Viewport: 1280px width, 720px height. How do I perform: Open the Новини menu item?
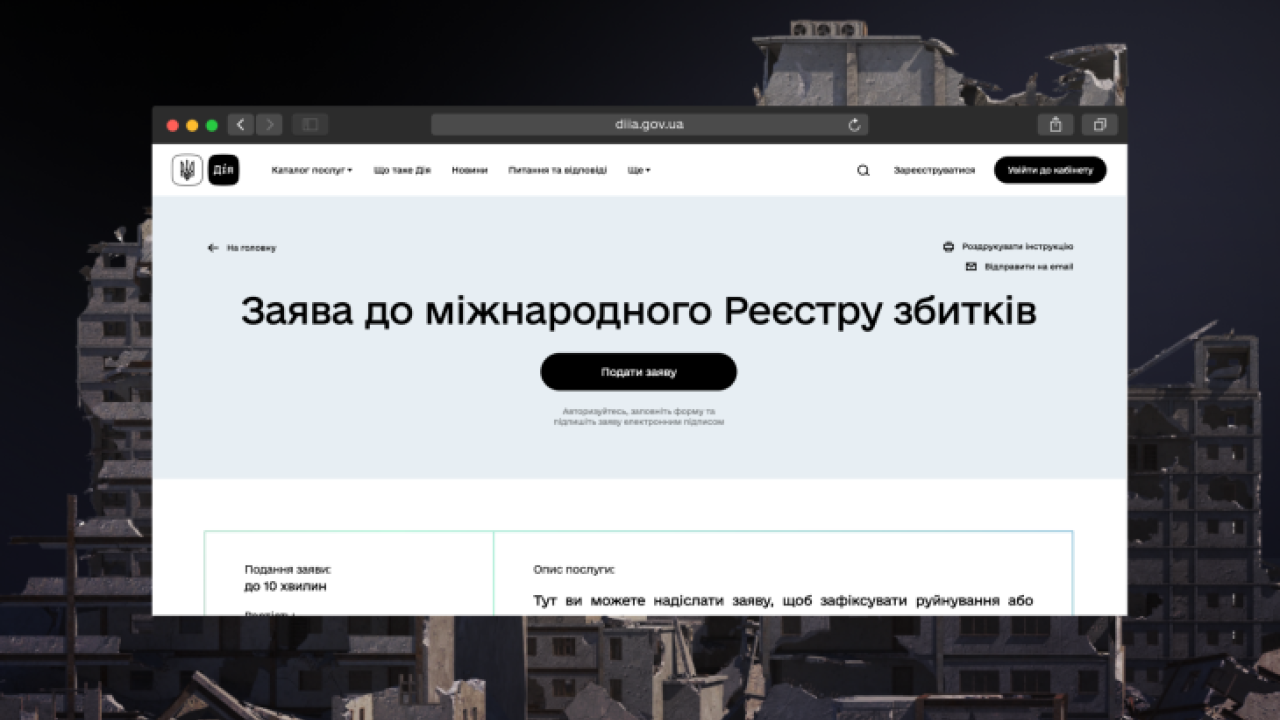[470, 170]
